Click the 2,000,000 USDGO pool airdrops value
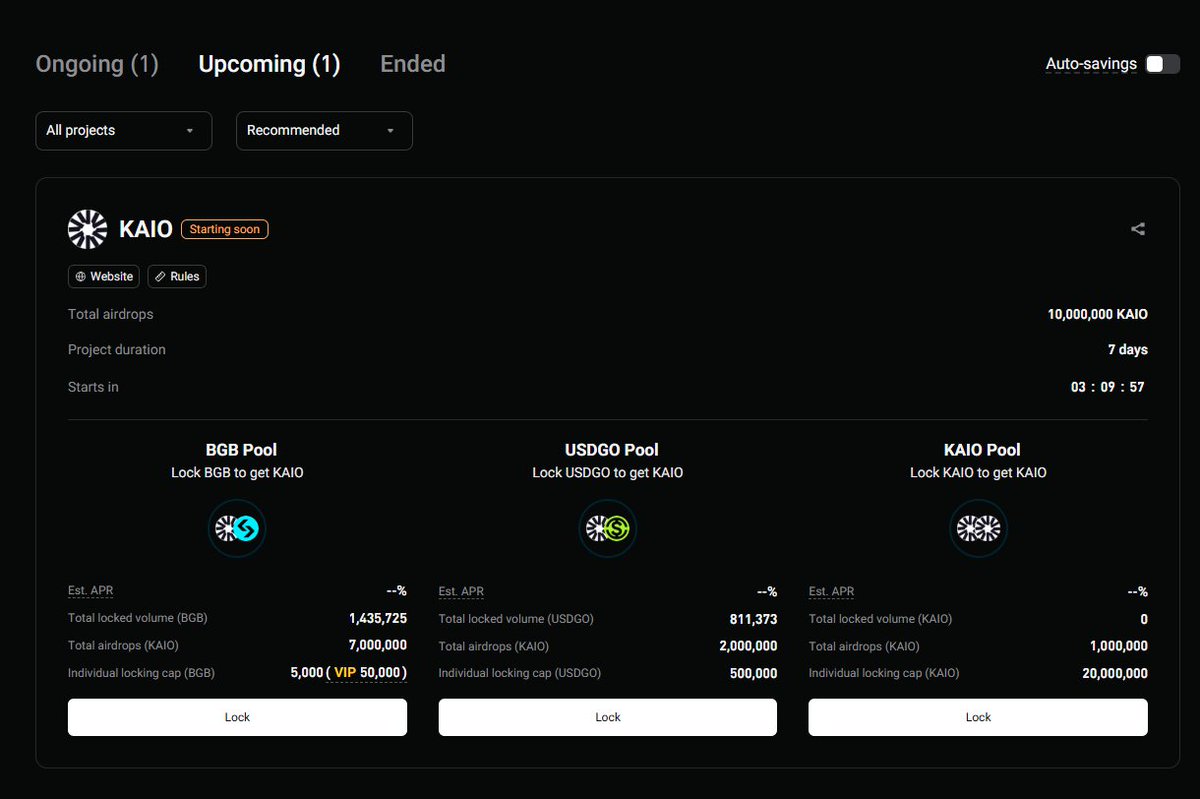This screenshot has width=1200, height=799. point(748,646)
